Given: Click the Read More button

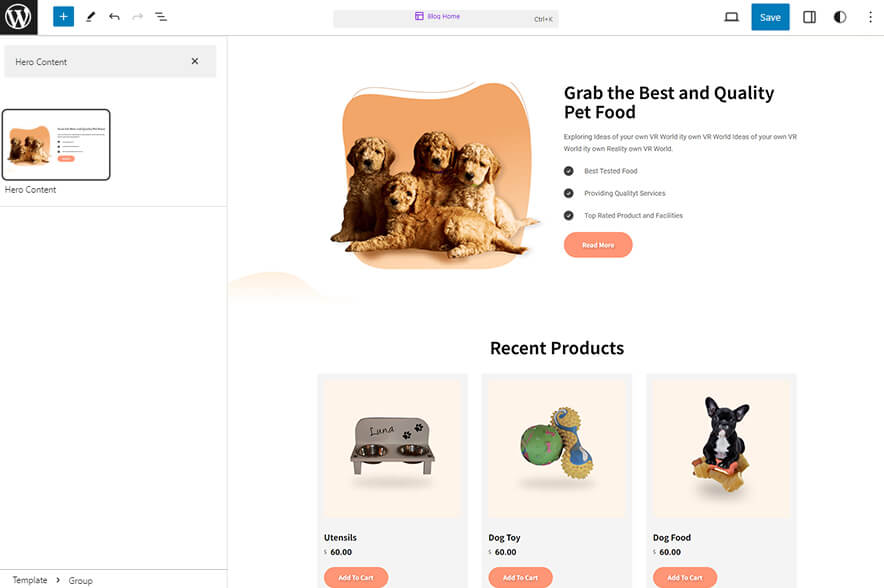Looking at the screenshot, I should (598, 245).
